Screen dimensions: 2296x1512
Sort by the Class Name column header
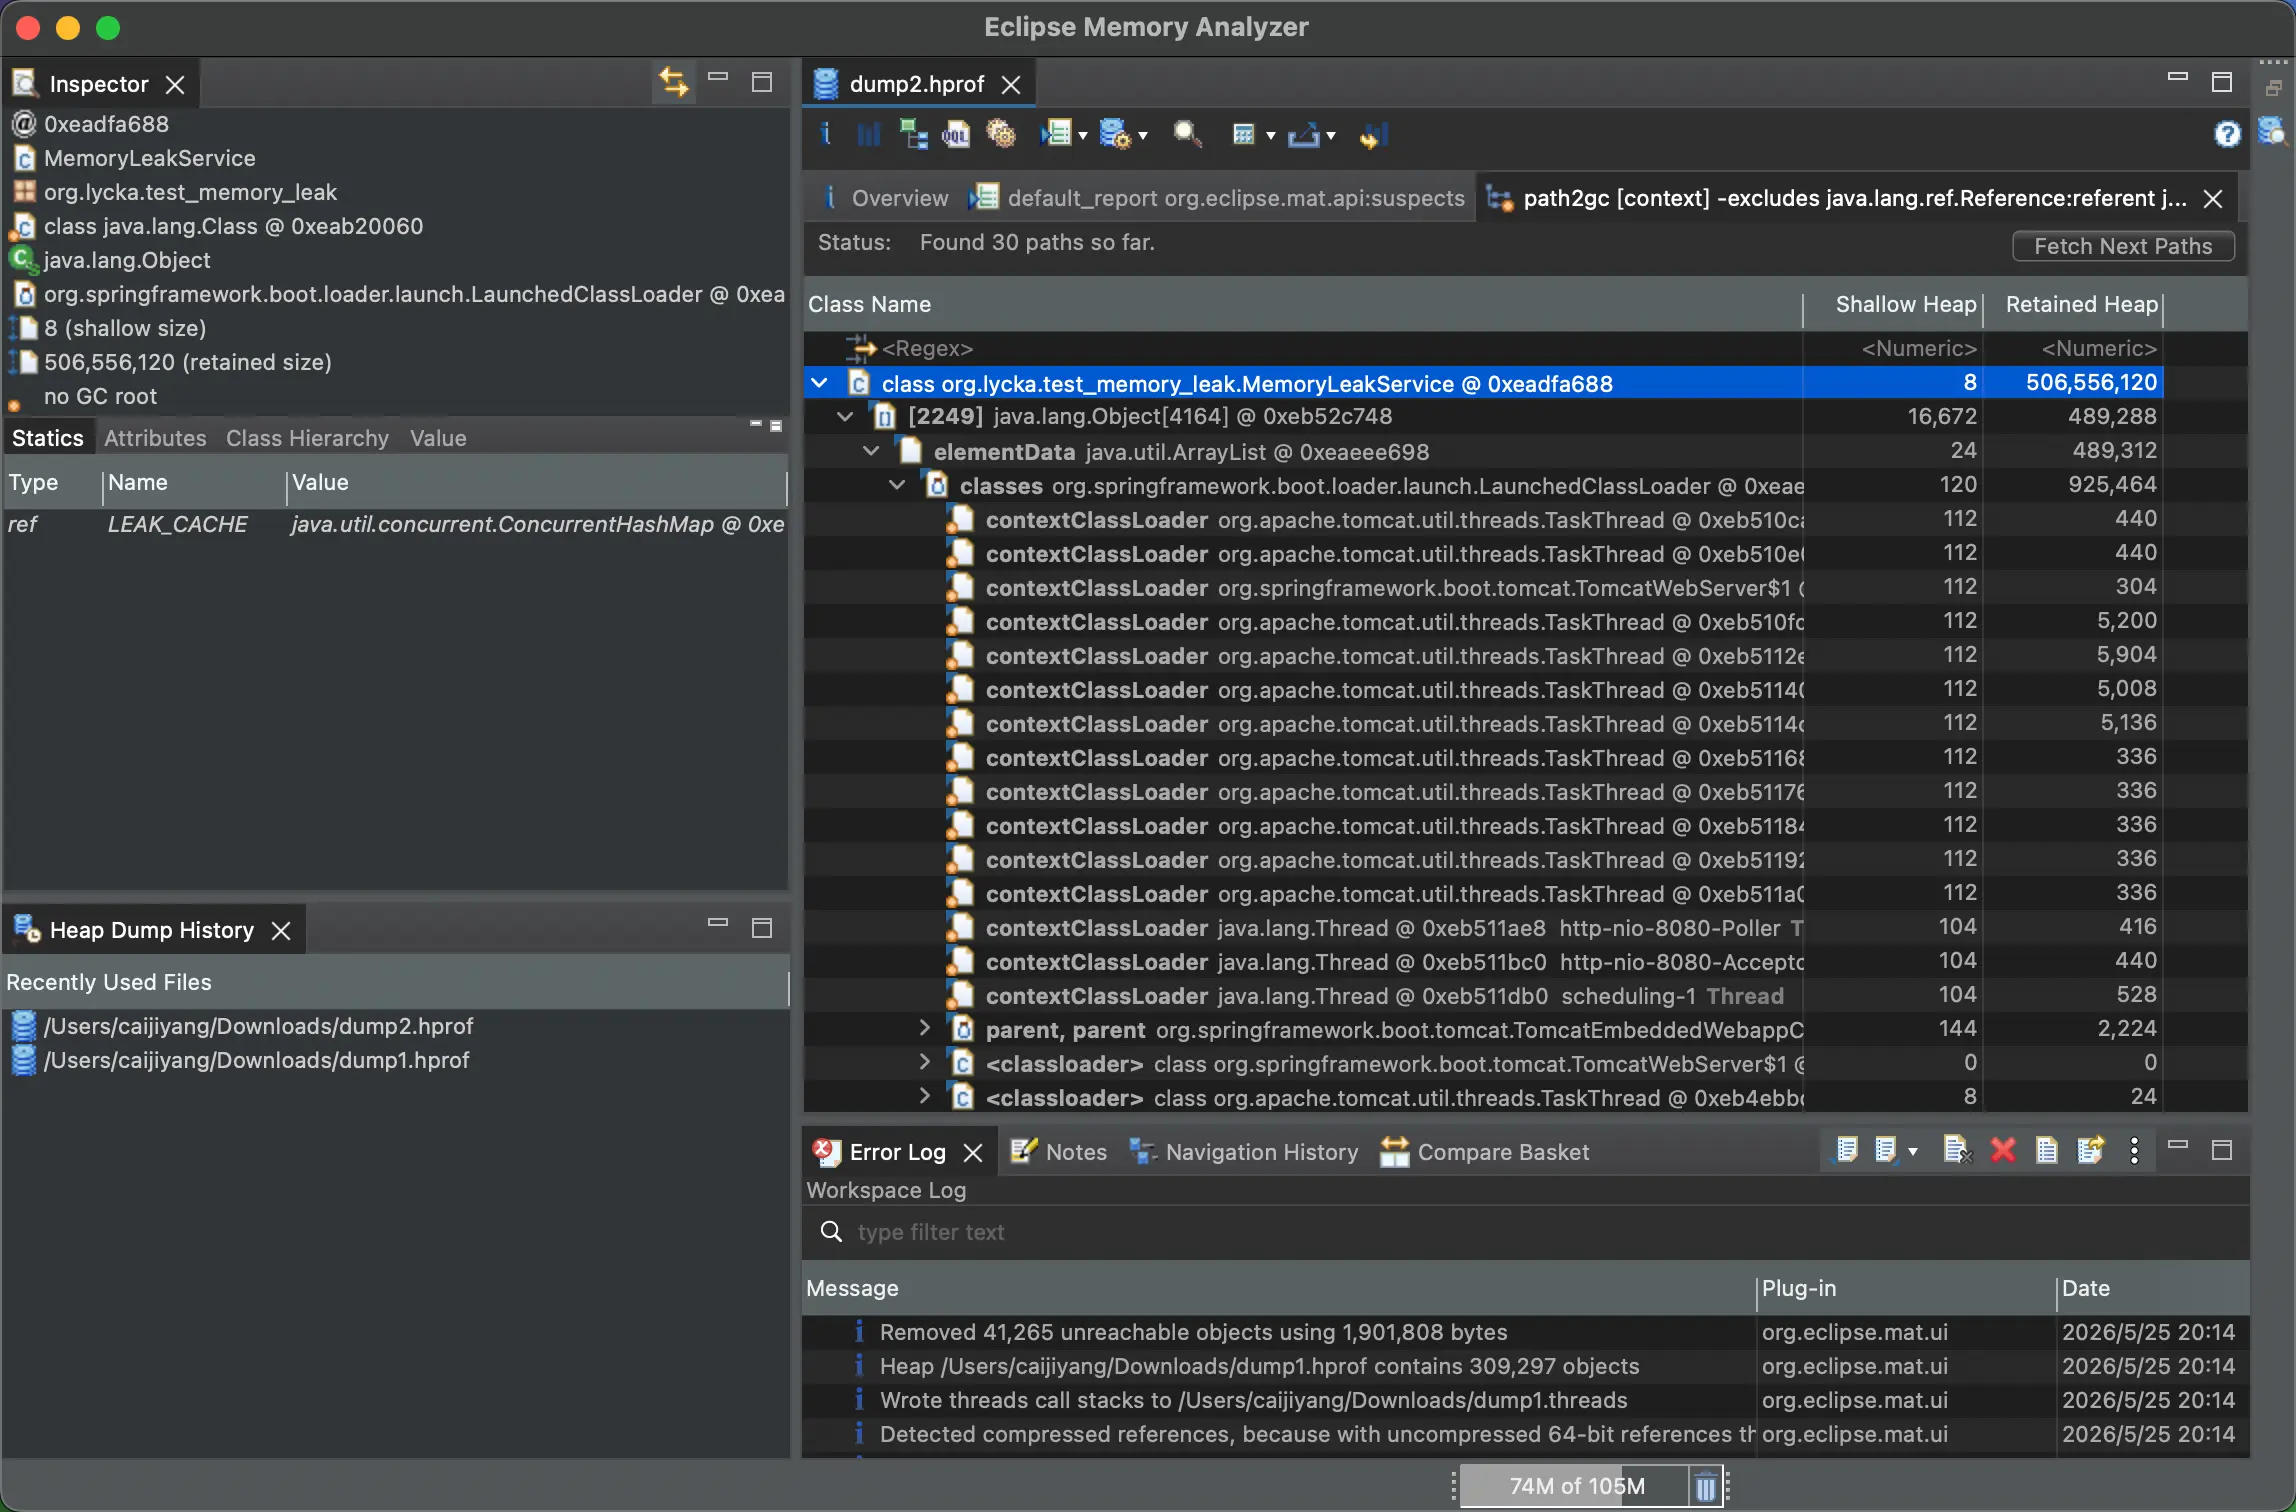point(1303,305)
